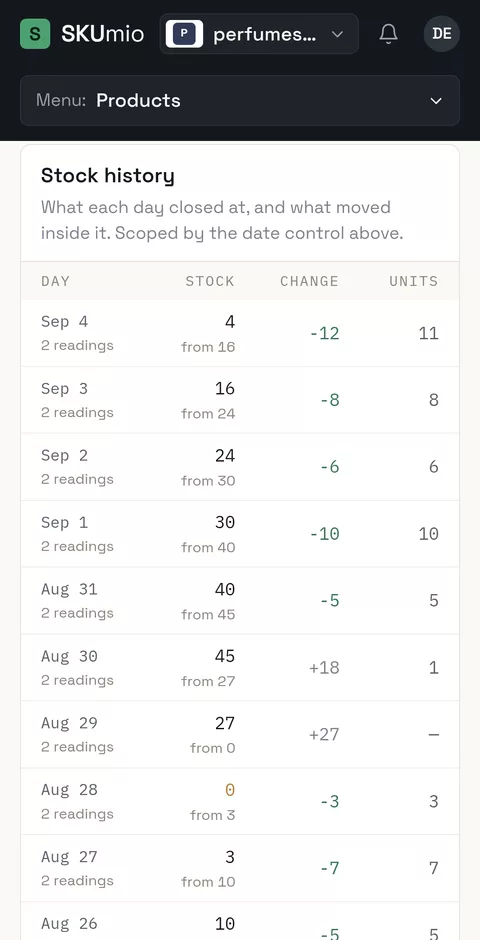The width and height of the screenshot is (480, 940).
Task: Expand the perfumes store switcher dropdown
Action: pos(259,34)
